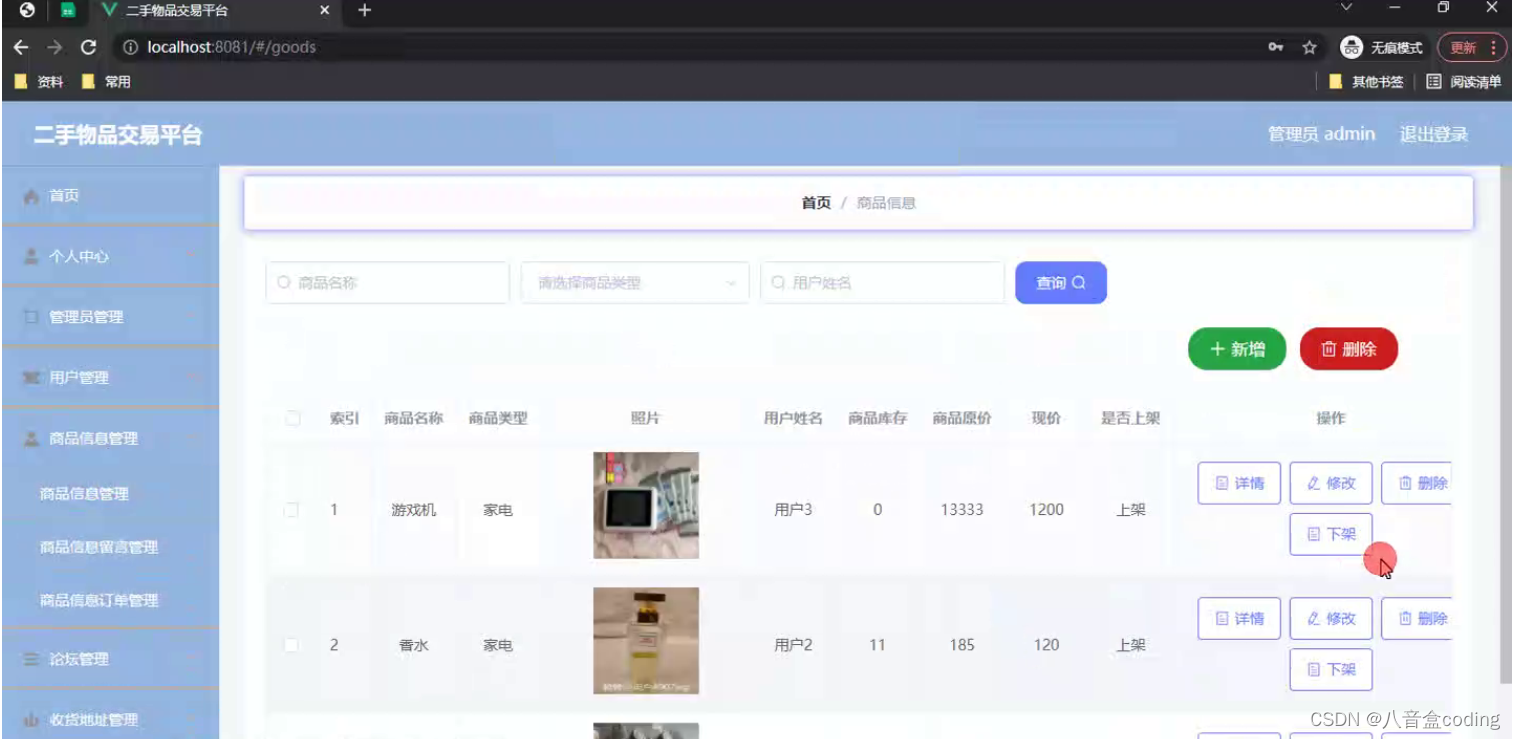Bookmark this page with star icon
The width and height of the screenshot is (1515, 739).
point(1309,47)
